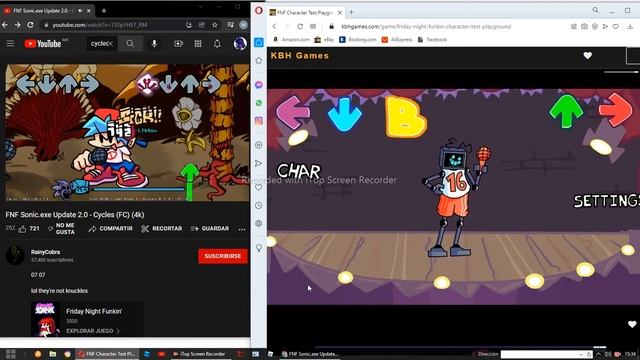The width and height of the screenshot is (640, 360).
Task: Close the FNF Character Test Playground tab
Action: click(x=340, y=13)
